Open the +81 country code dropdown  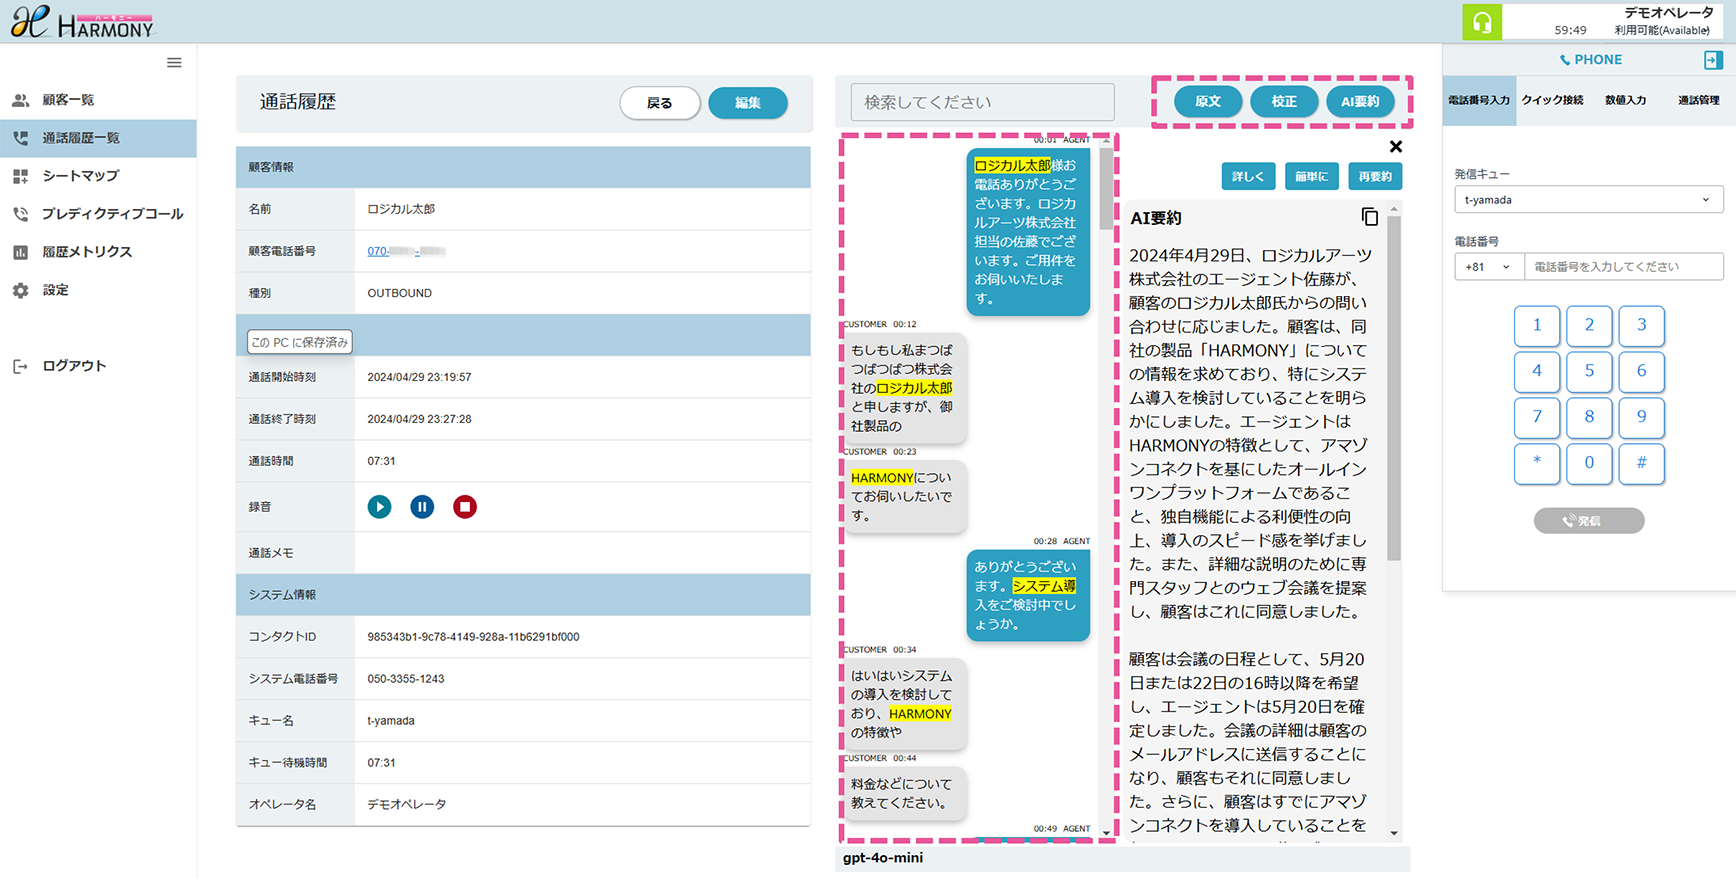tap(1487, 267)
